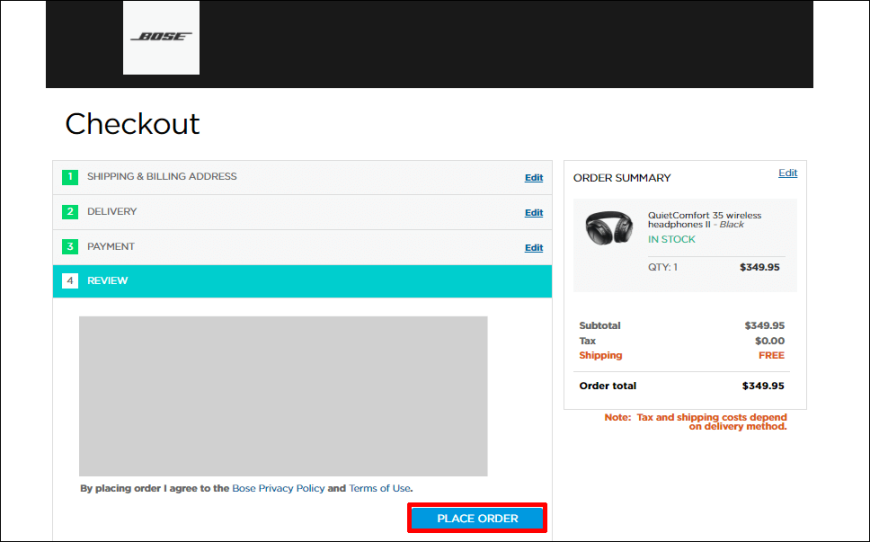Screen dimensions: 870x542
Task: Click the IN STOCK status text
Action: point(671,239)
